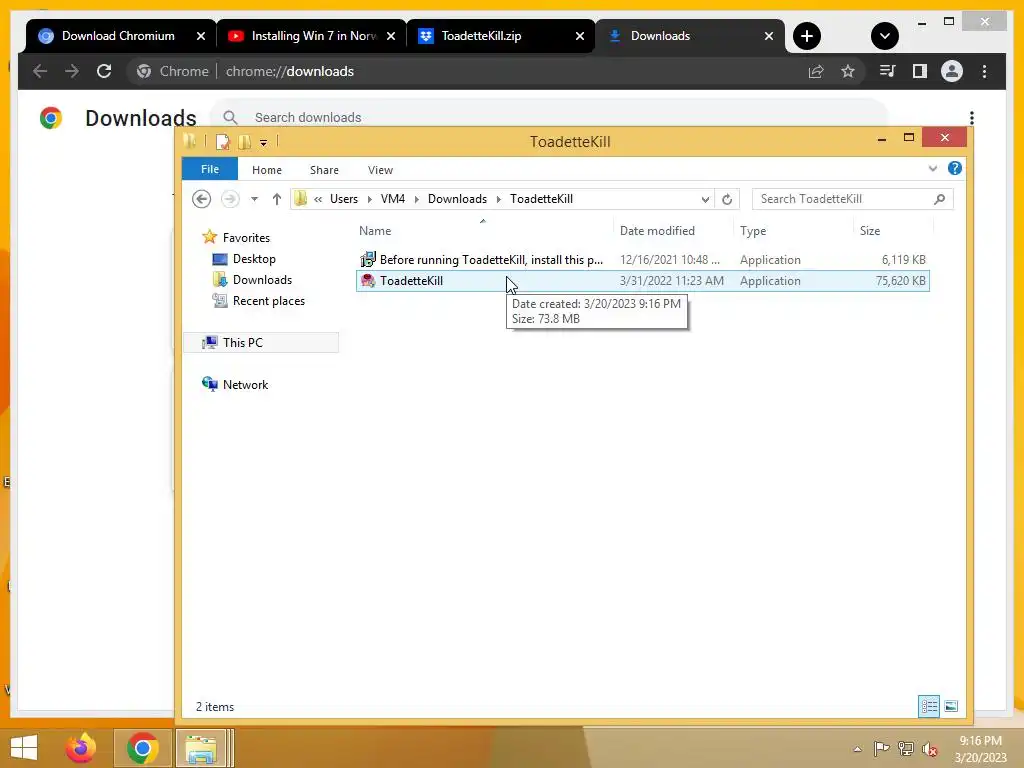The image size is (1024, 768).
Task: Close the ToadetteKill.zip tab
Action: pyautogui.click(x=580, y=36)
